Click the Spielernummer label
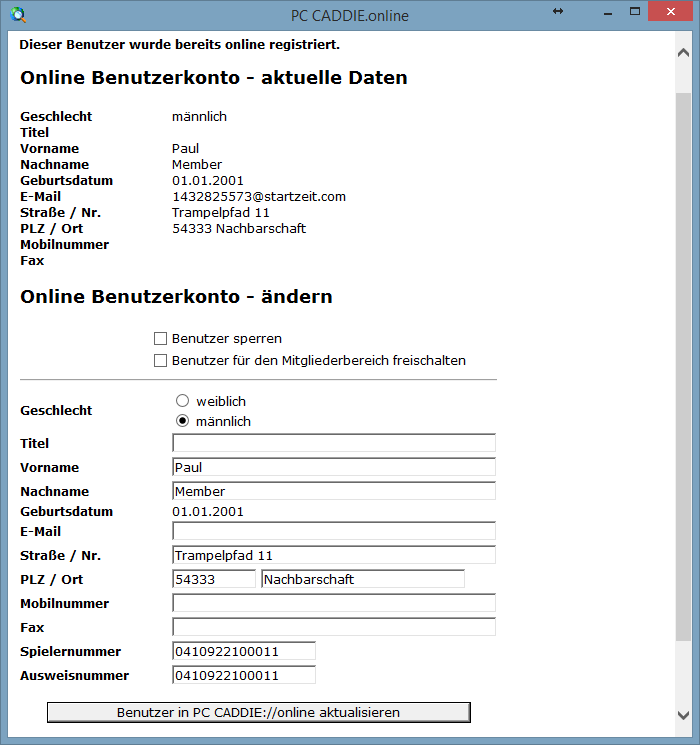The width and height of the screenshot is (700, 745). pos(70,651)
